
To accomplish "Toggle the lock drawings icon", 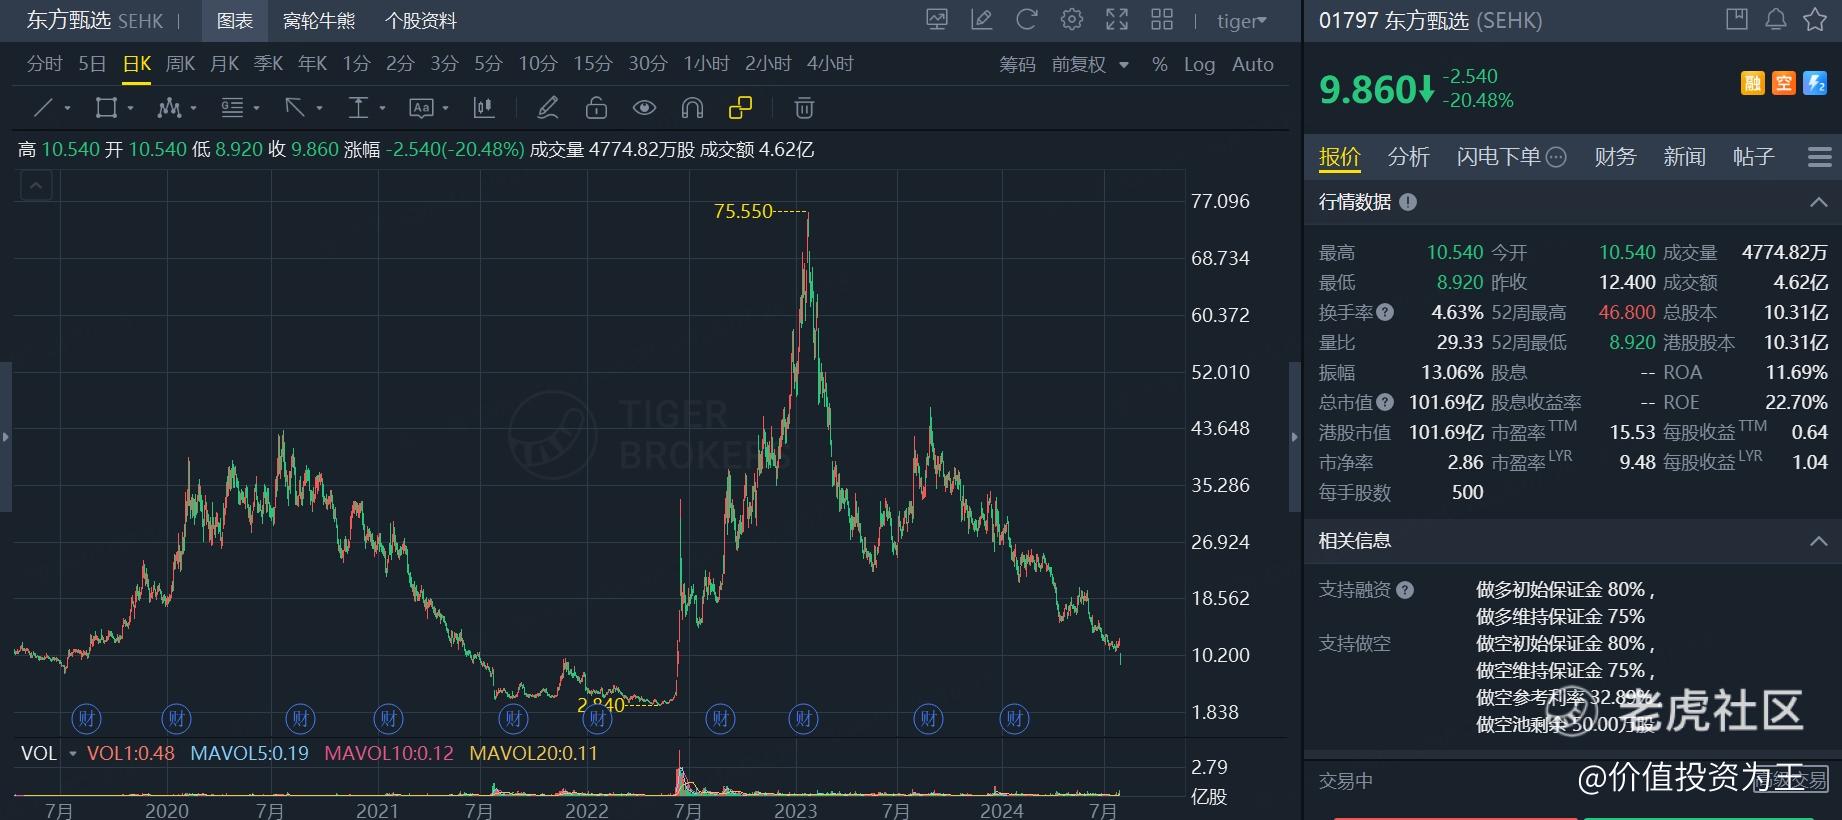I will [x=596, y=108].
